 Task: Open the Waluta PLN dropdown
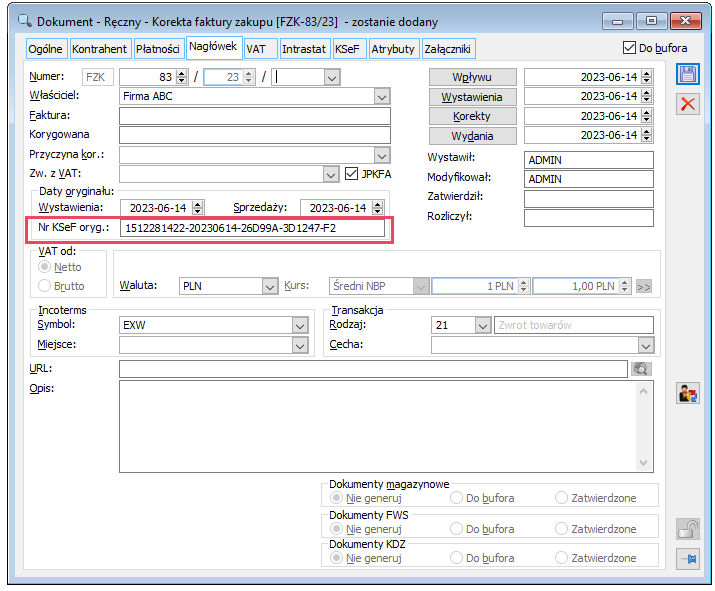click(270, 286)
